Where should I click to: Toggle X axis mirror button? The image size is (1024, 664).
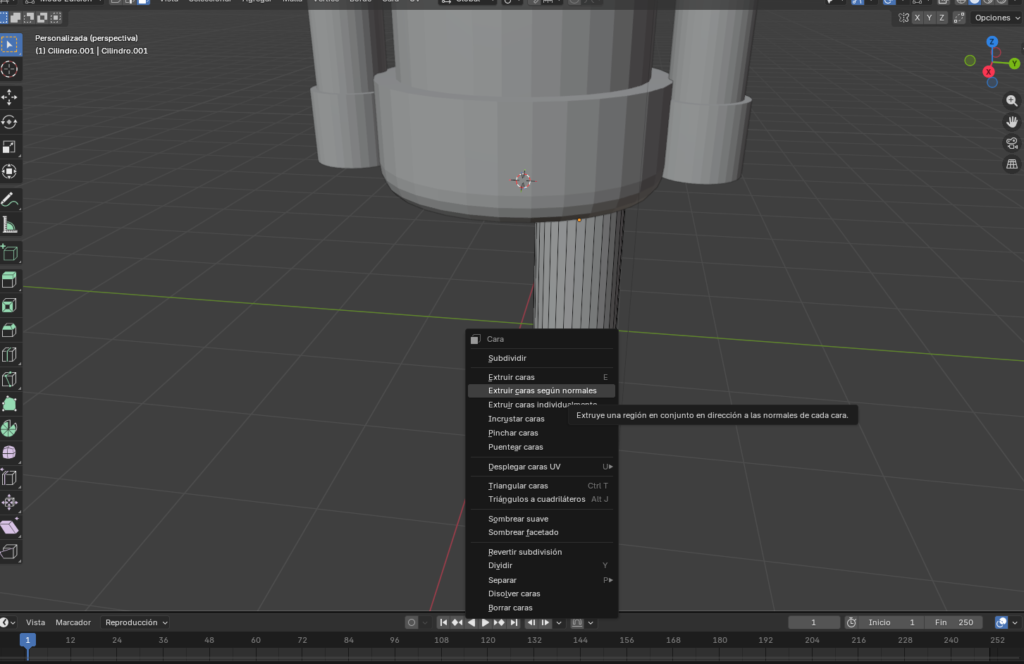click(x=917, y=18)
